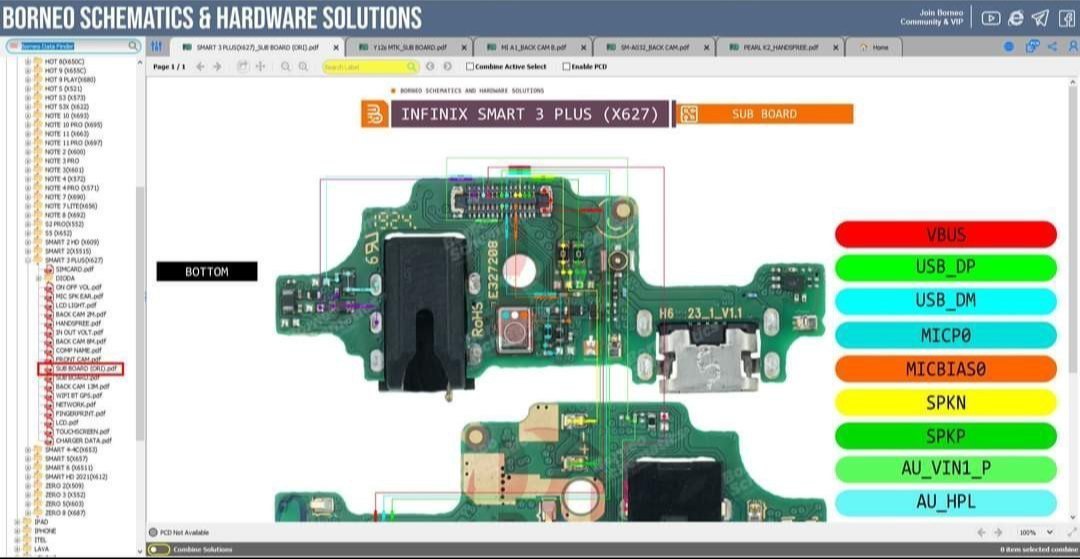Click Join Borneo Community & VIP link
Image resolution: width=1080 pixels, height=559 pixels.
[x=931, y=17]
